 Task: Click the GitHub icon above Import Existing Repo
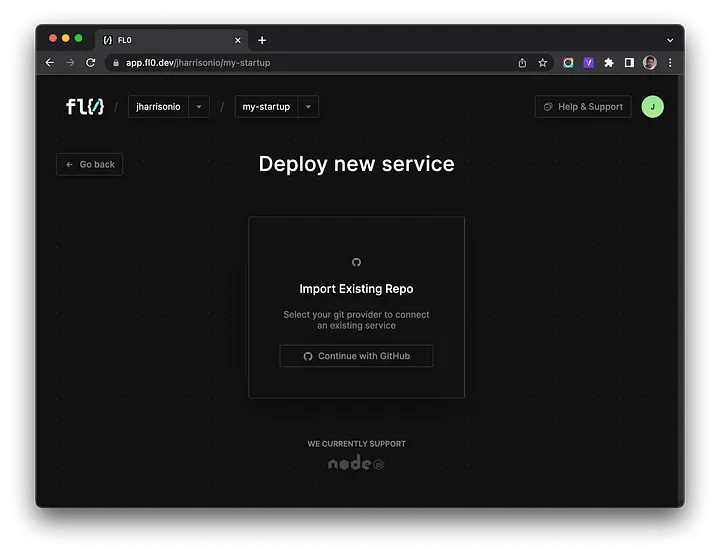[356, 262]
